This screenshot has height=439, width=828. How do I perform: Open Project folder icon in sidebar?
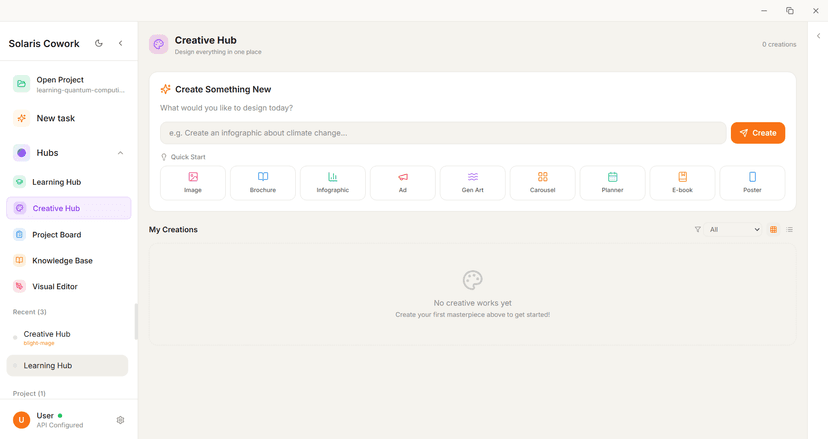point(21,84)
